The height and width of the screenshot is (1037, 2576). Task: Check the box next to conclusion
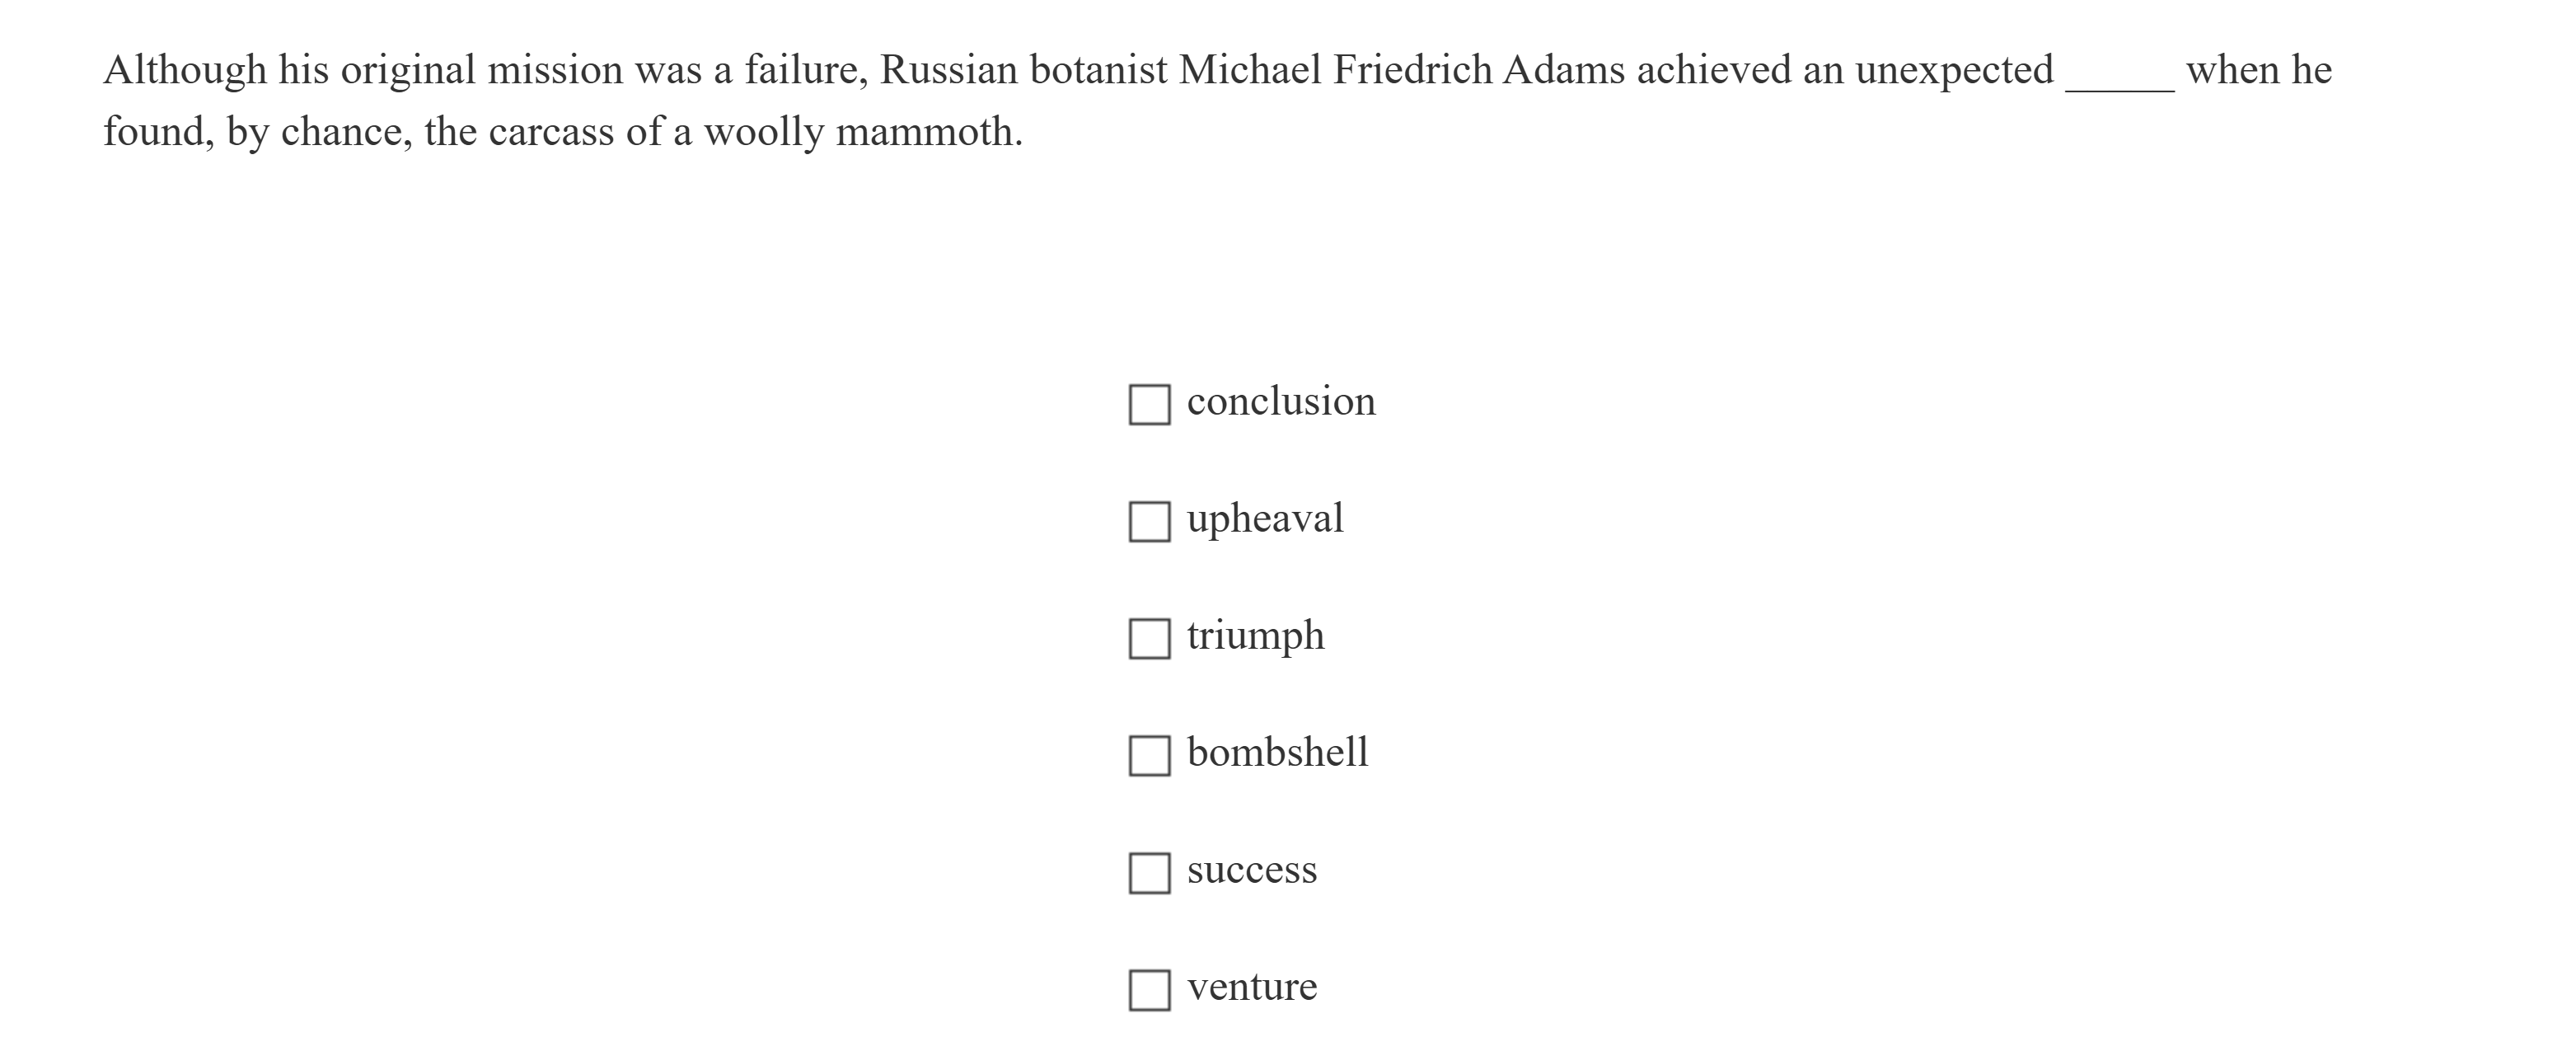point(1149,405)
